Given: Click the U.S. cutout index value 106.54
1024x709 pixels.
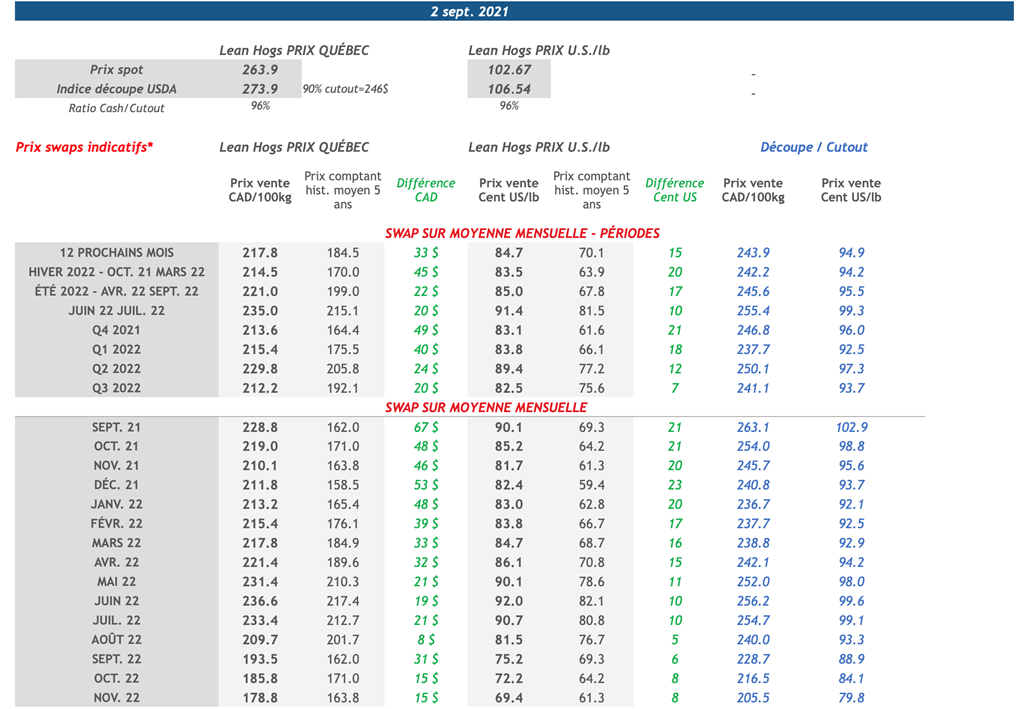Looking at the screenshot, I should [x=509, y=89].
